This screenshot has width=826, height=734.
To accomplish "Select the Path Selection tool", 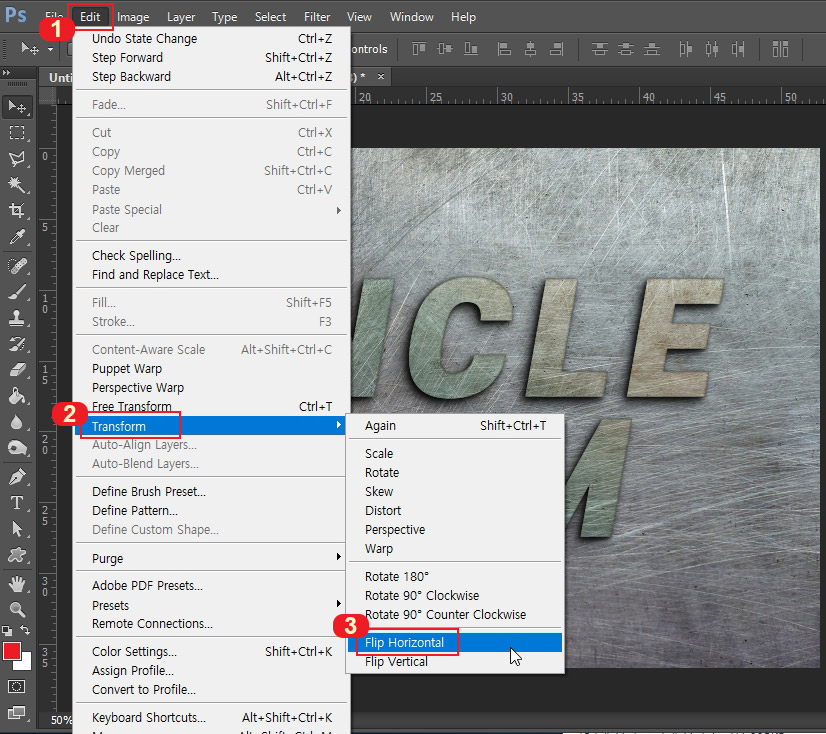I will point(17,529).
